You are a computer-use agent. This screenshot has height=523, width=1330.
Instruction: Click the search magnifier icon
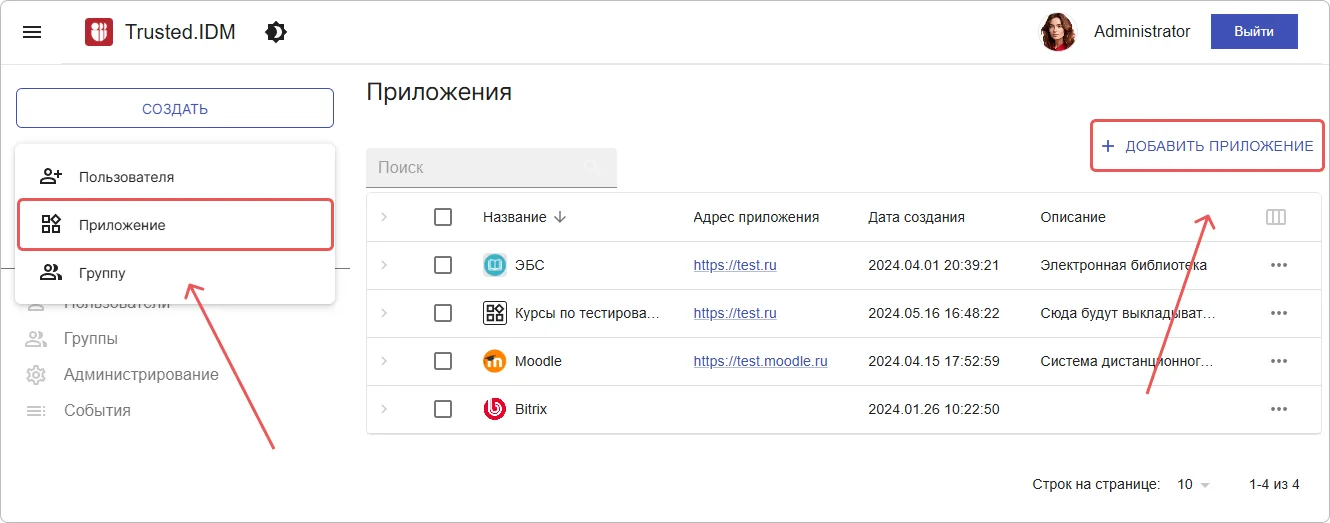click(x=593, y=167)
